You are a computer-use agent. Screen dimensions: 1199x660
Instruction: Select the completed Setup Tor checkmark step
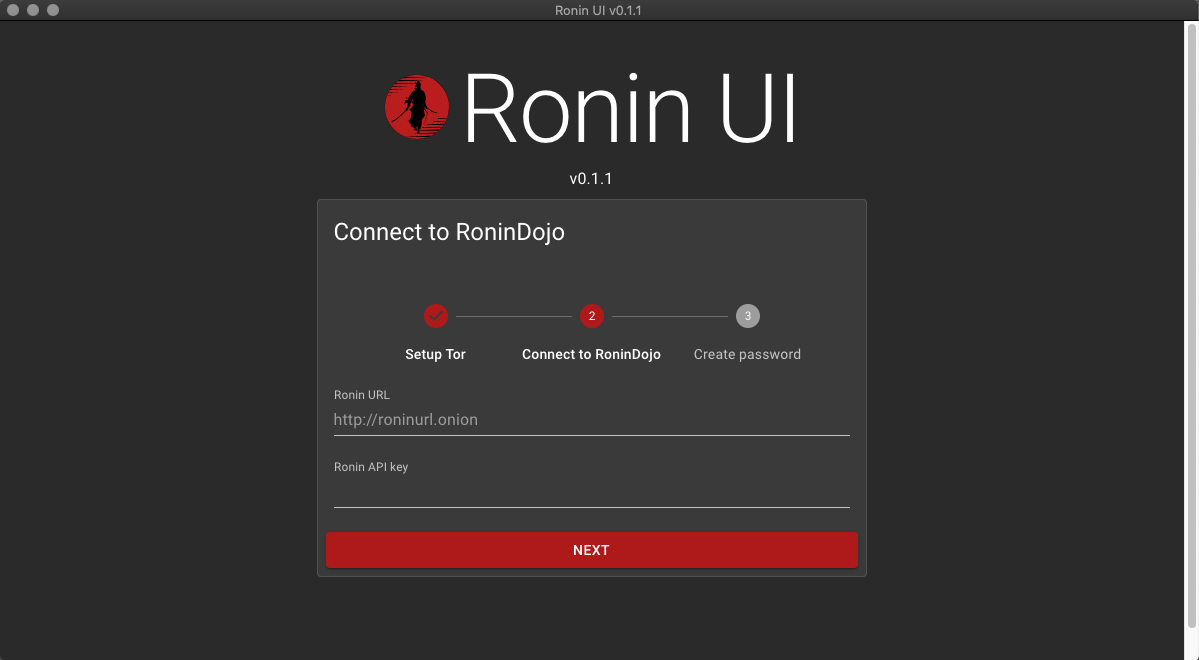pyautogui.click(x=436, y=316)
